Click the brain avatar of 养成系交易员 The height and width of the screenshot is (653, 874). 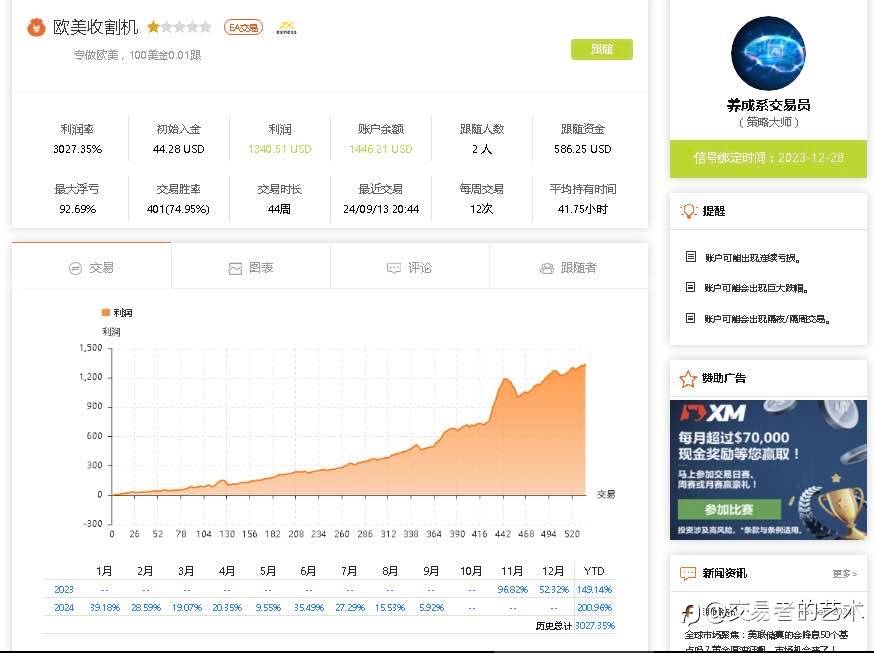click(x=768, y=53)
